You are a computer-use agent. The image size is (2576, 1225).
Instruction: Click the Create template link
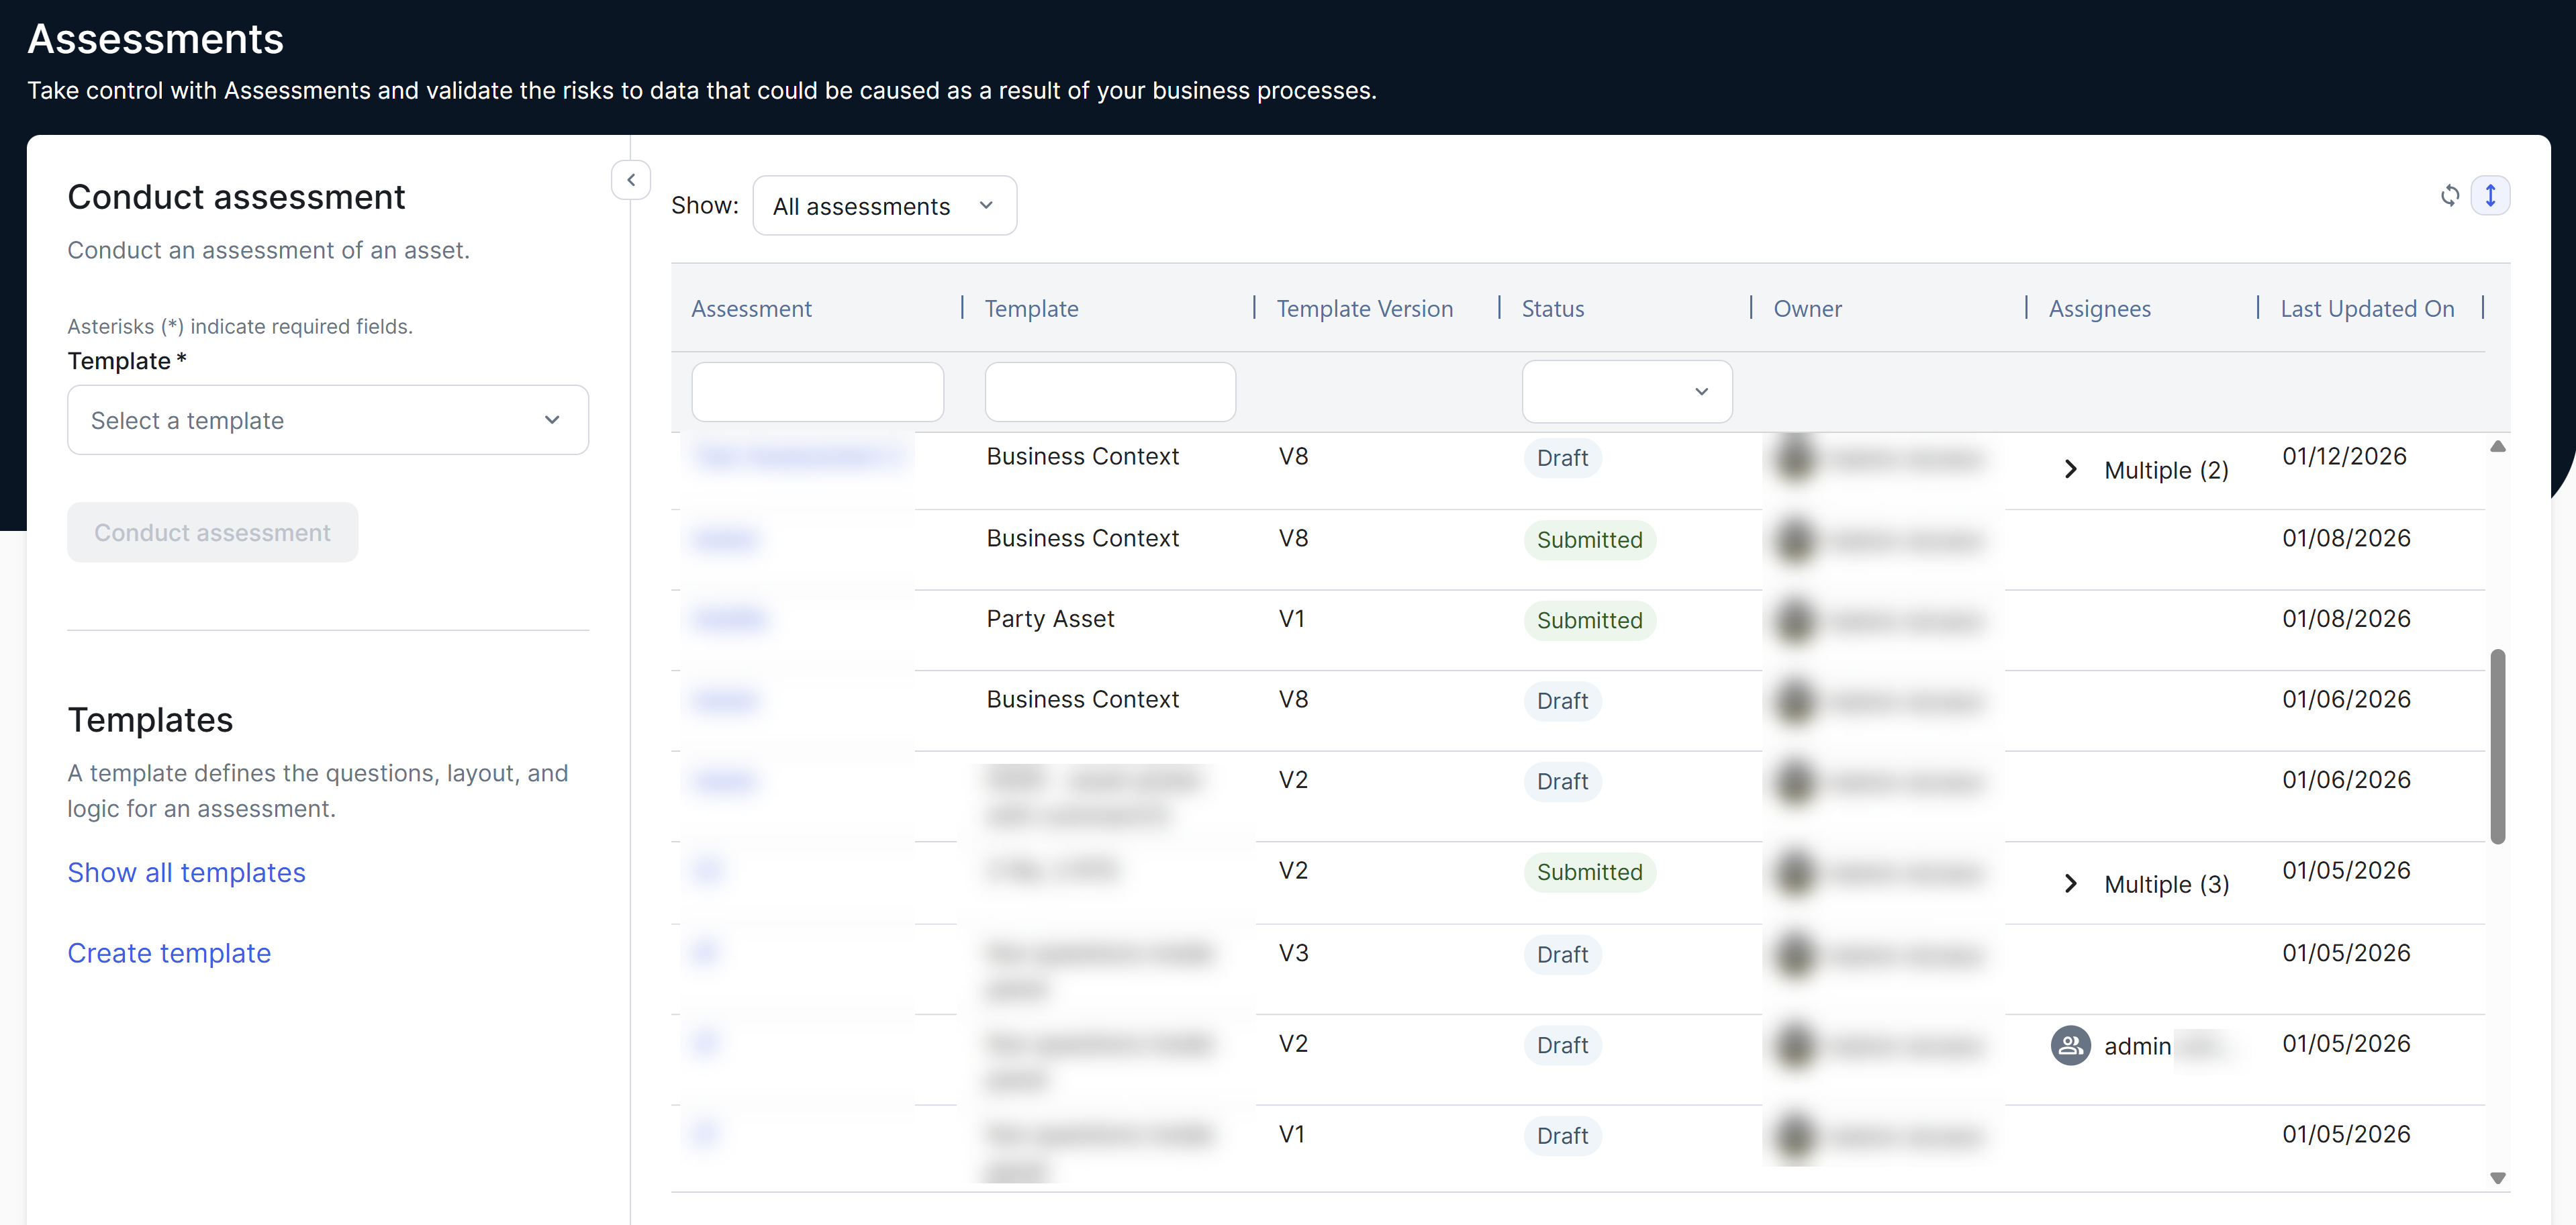(x=168, y=953)
